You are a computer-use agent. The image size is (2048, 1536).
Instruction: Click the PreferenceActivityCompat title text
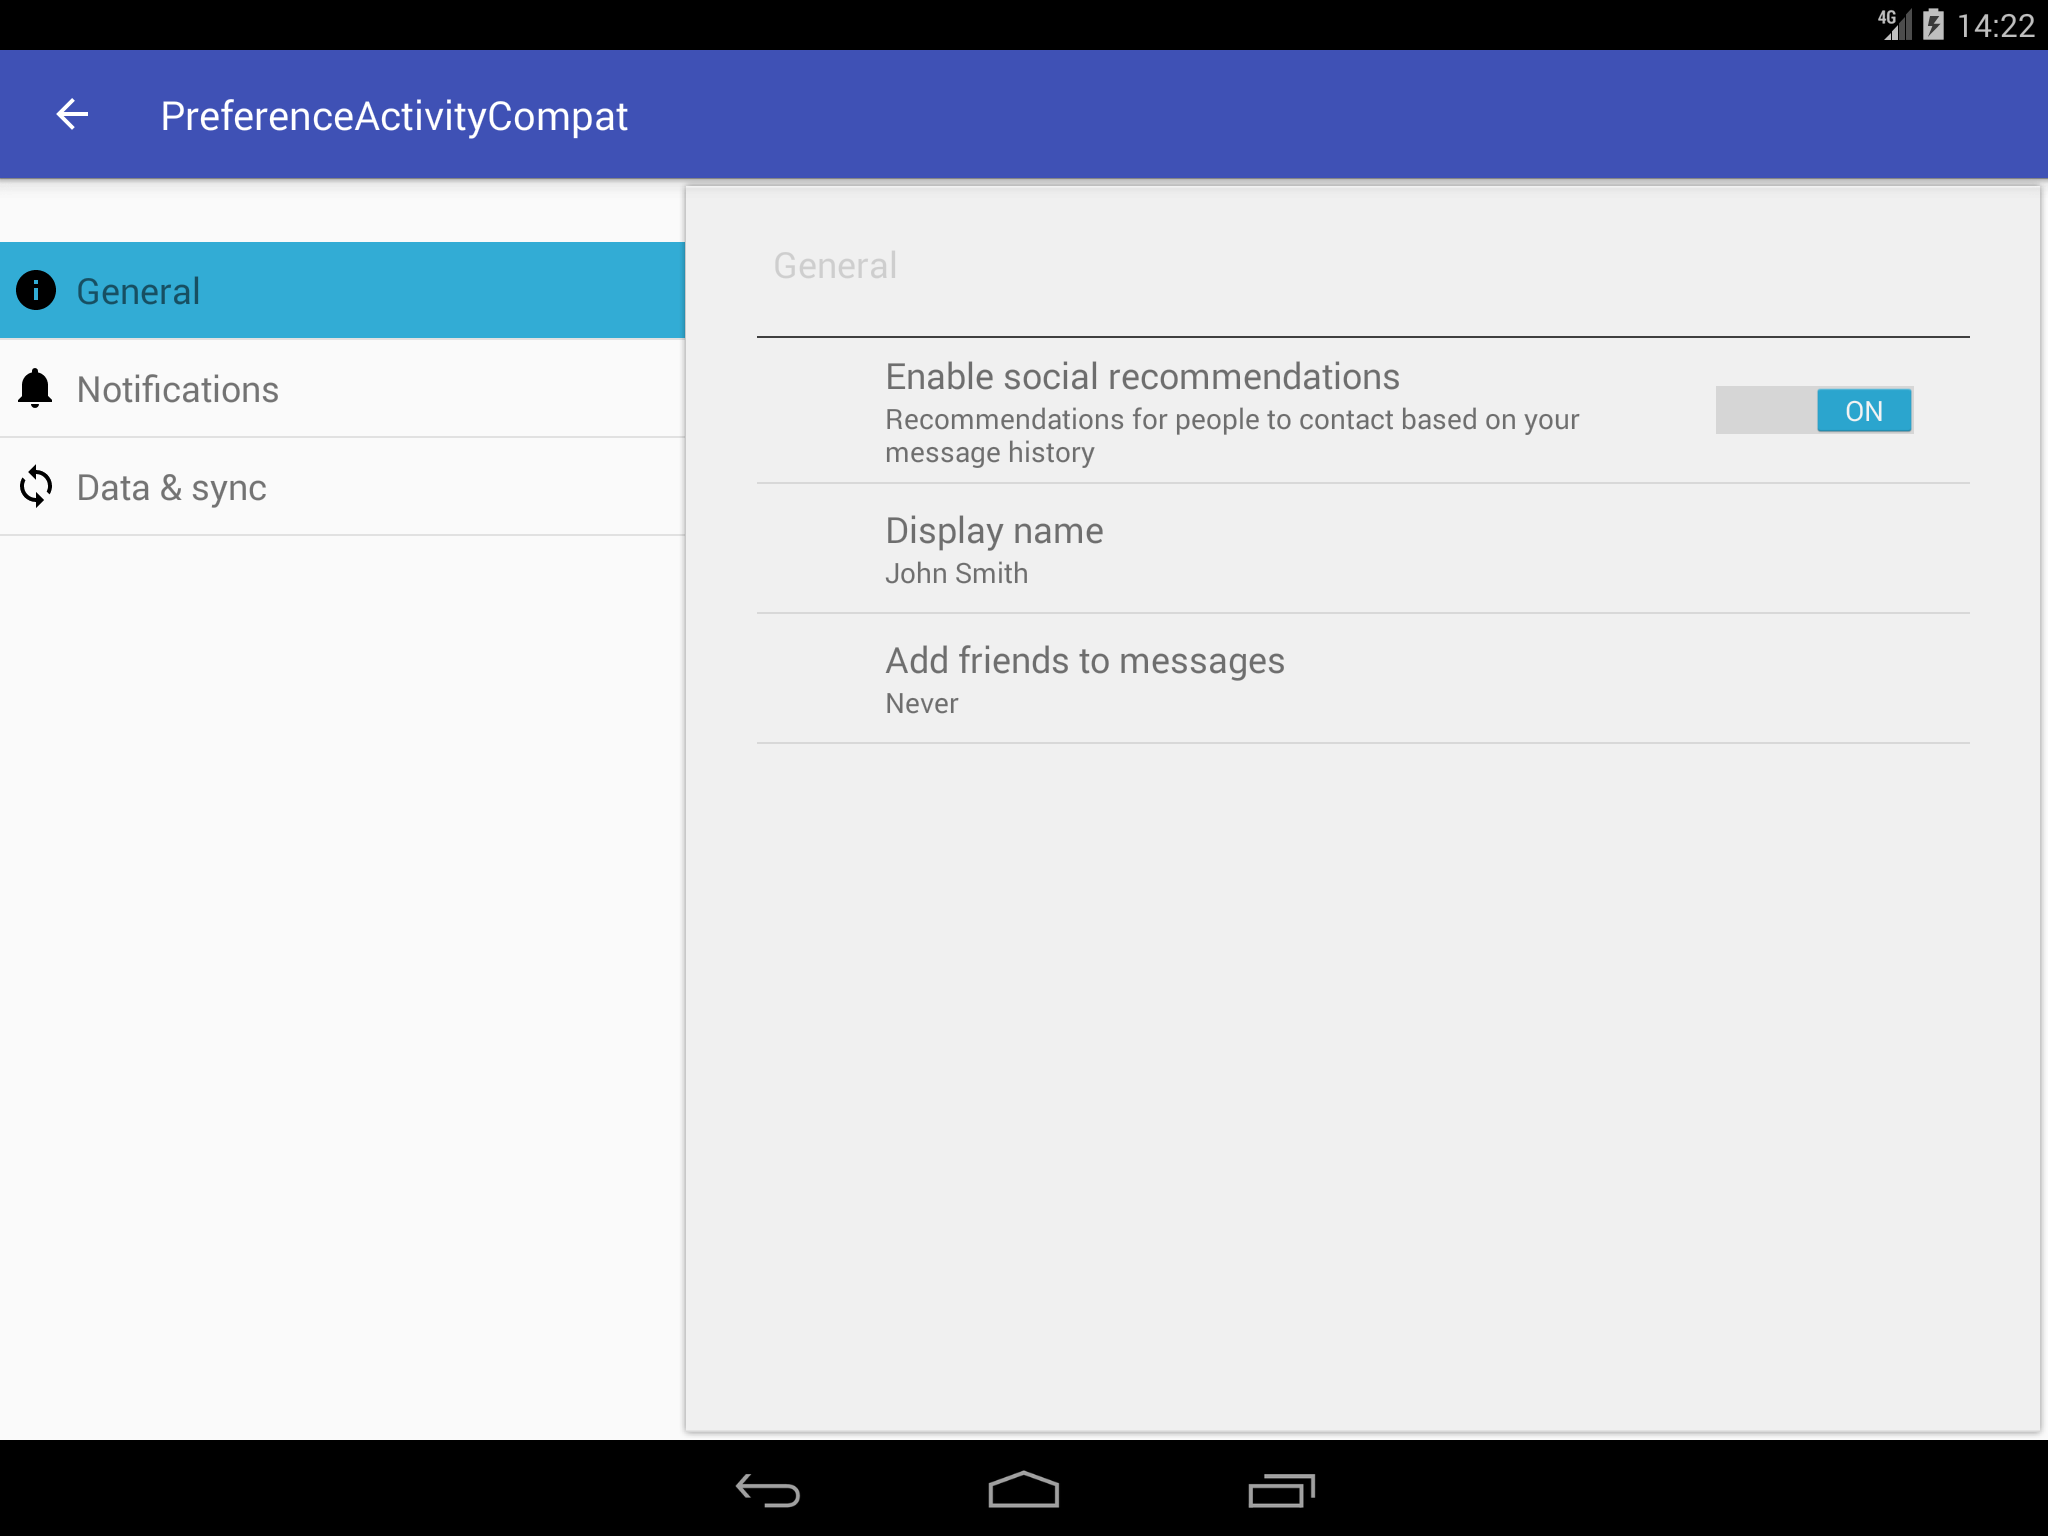[394, 116]
